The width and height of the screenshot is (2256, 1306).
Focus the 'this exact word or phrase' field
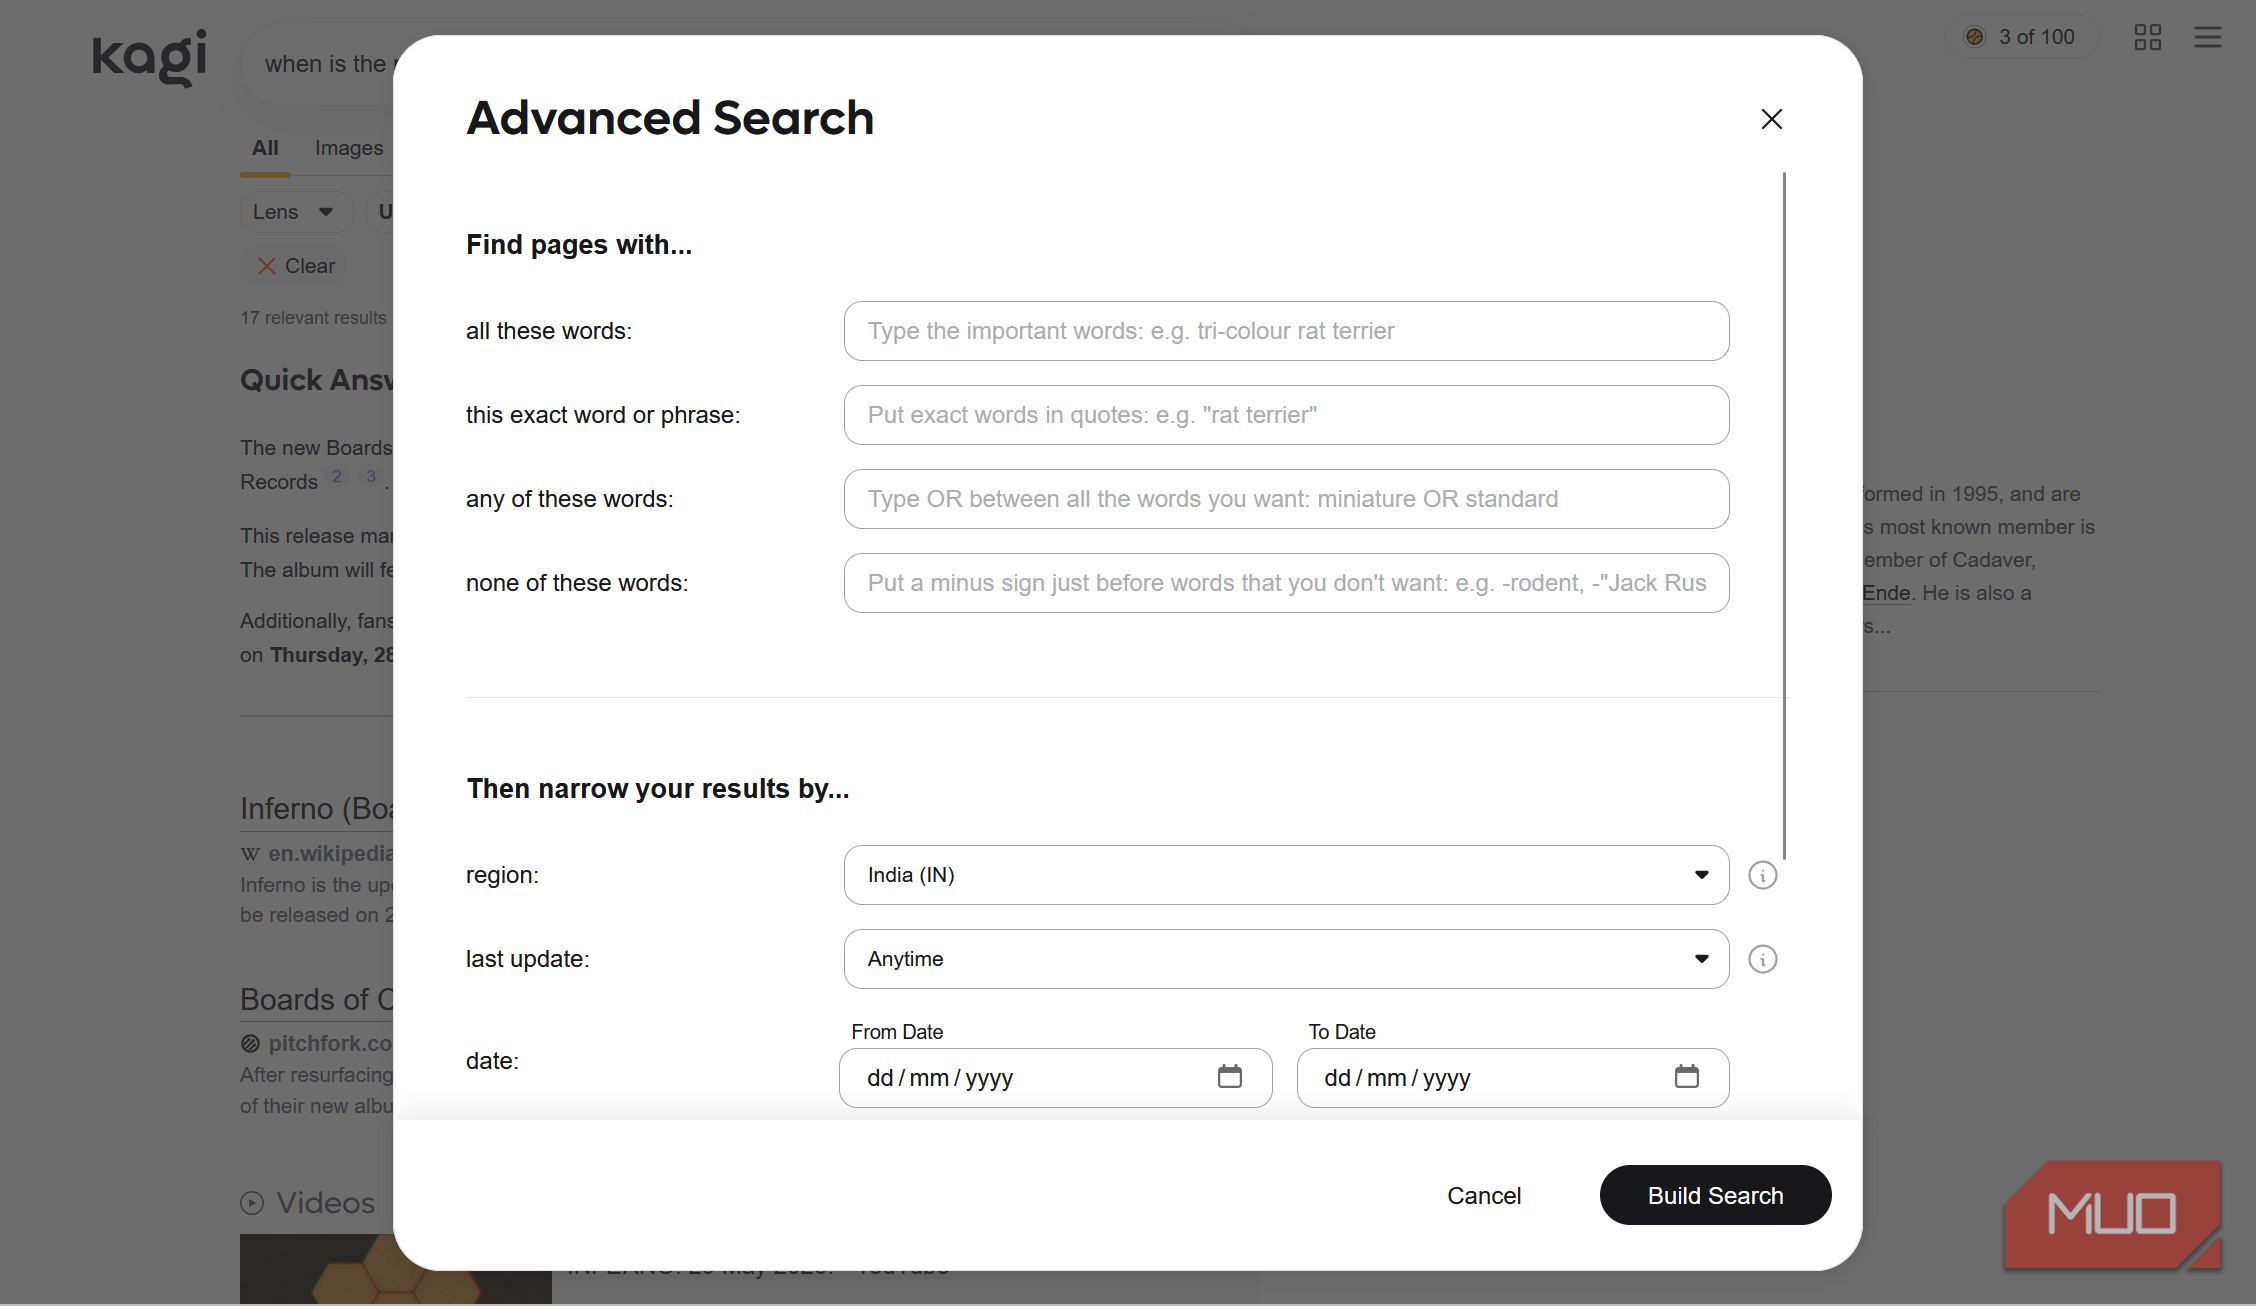point(1286,415)
